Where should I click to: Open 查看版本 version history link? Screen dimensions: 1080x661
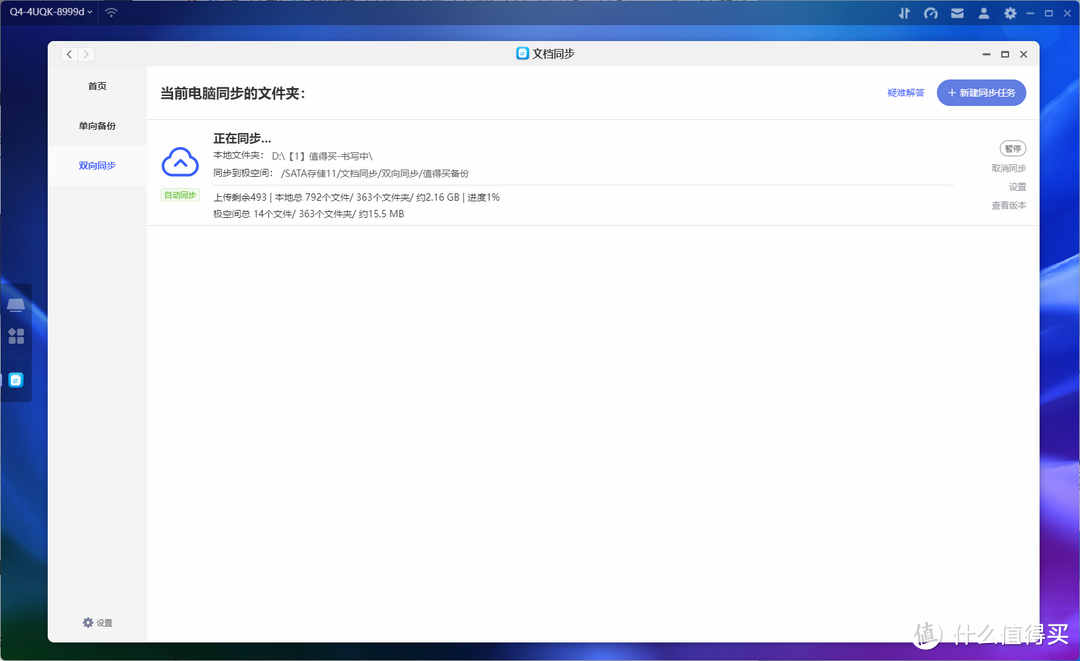1008,205
